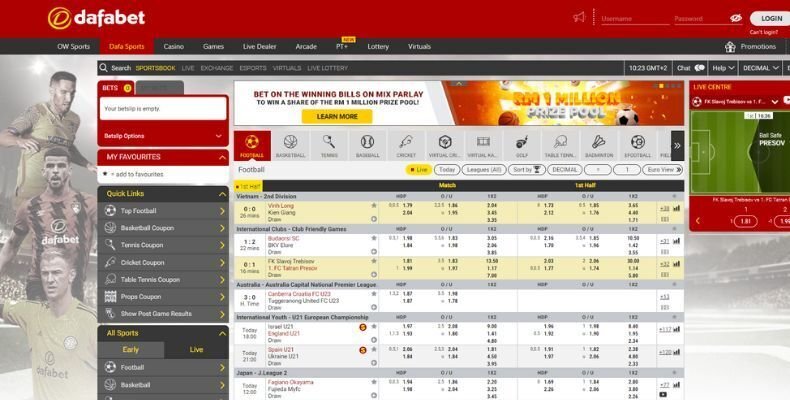The height and width of the screenshot is (400, 790).
Task: Open the Golf sport category icon
Action: 521,145
